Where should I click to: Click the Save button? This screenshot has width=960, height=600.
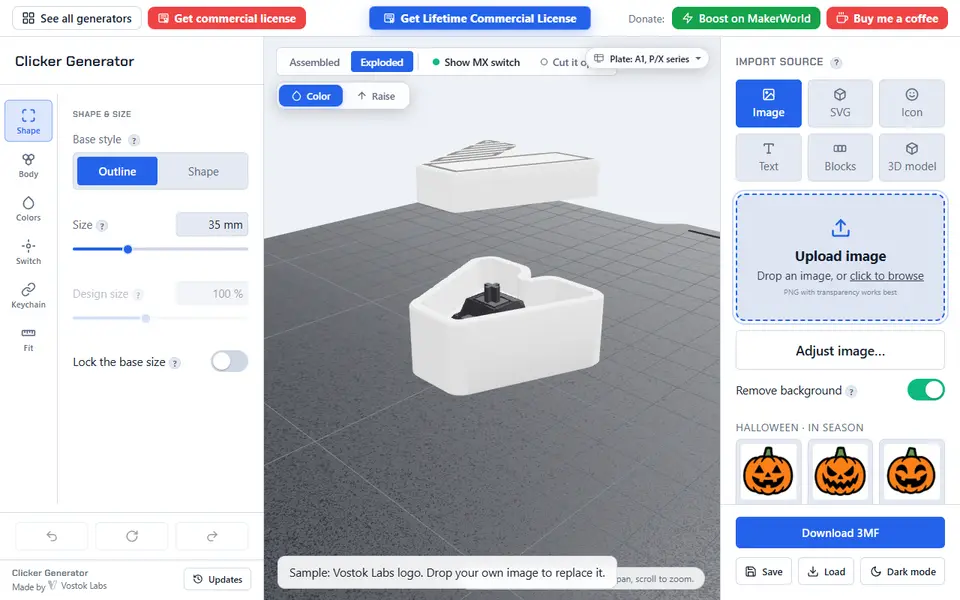tap(763, 571)
